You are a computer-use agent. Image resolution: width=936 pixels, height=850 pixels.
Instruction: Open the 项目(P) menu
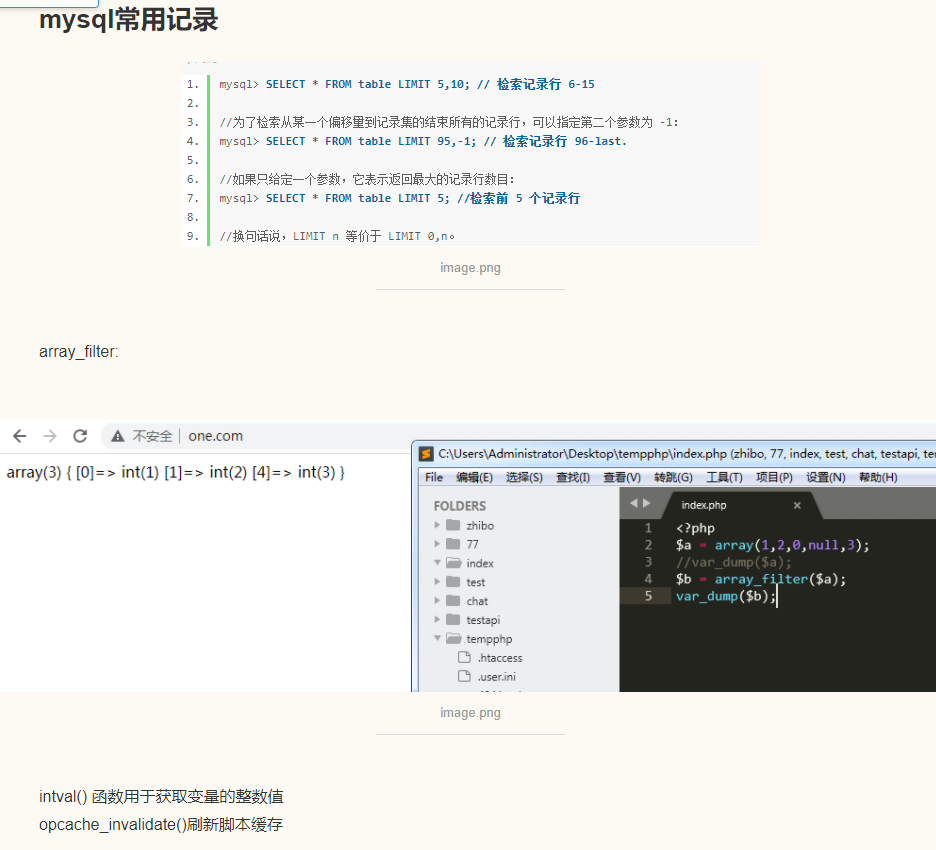click(774, 478)
